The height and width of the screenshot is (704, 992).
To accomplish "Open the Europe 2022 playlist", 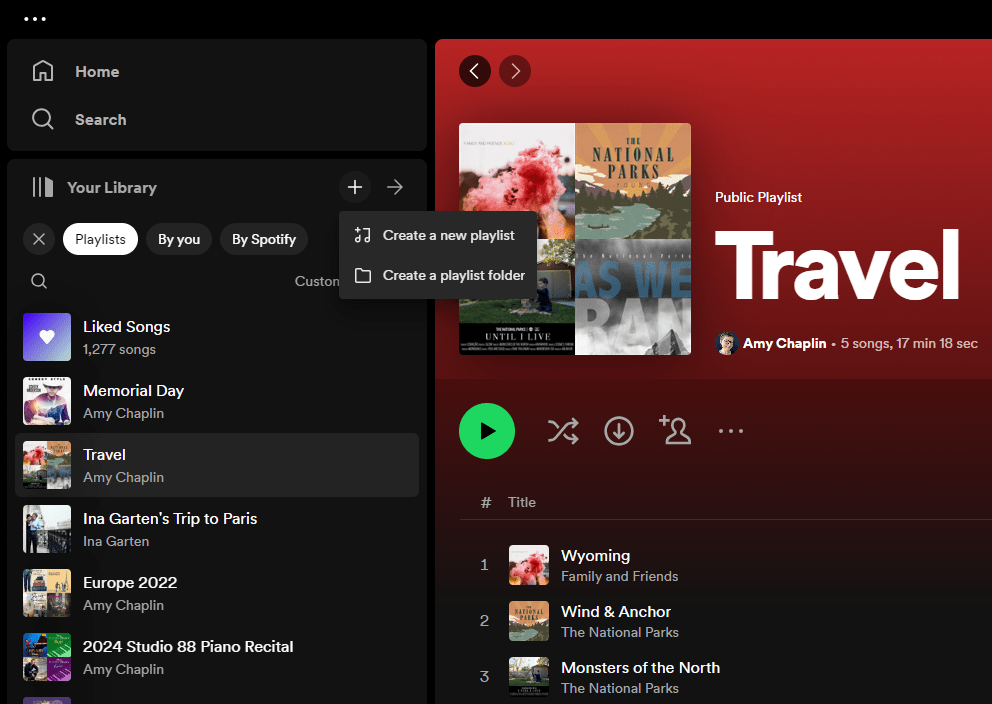I will (x=217, y=593).
